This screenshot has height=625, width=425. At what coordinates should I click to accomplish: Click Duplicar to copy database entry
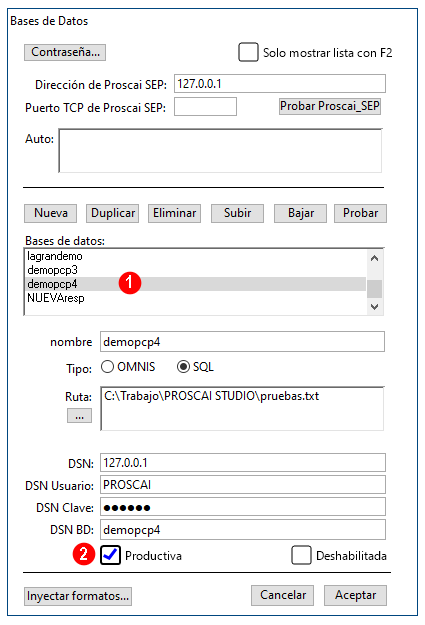pos(113,213)
